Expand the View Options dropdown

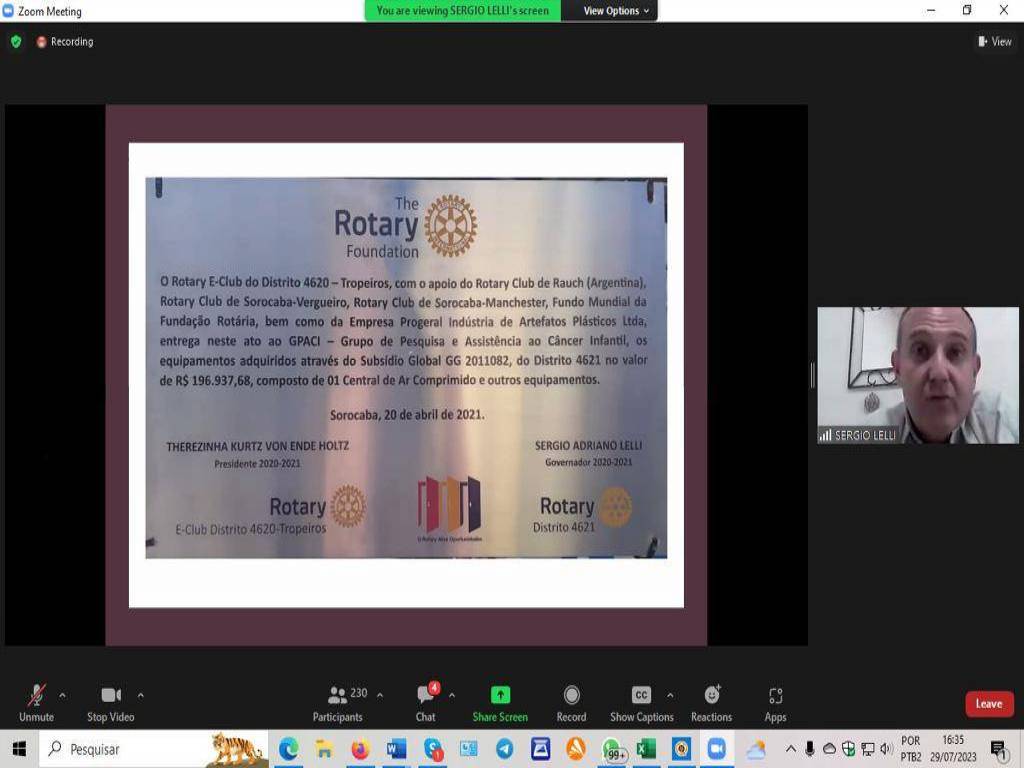click(616, 11)
